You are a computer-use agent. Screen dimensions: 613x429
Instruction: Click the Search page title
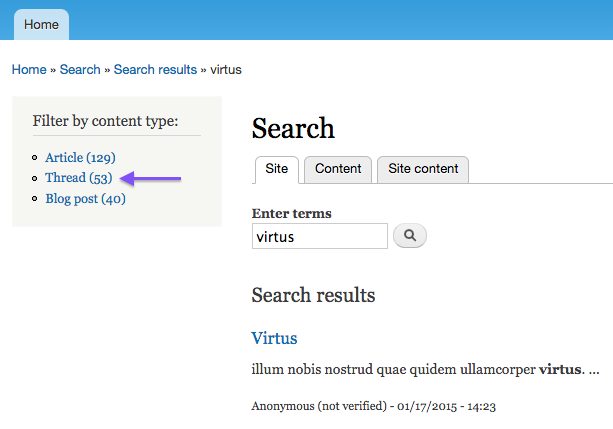(x=293, y=128)
